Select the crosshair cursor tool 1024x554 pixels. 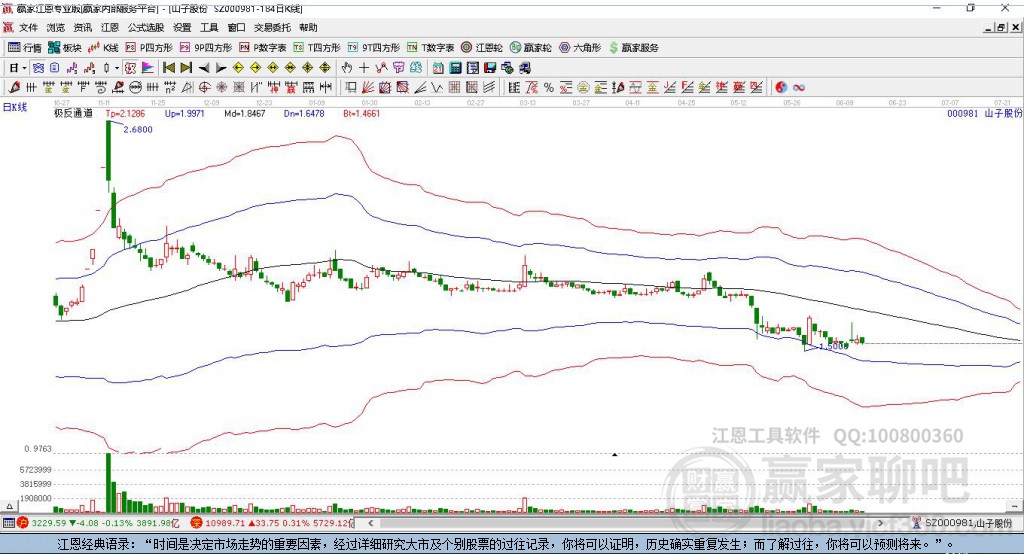tap(364, 68)
